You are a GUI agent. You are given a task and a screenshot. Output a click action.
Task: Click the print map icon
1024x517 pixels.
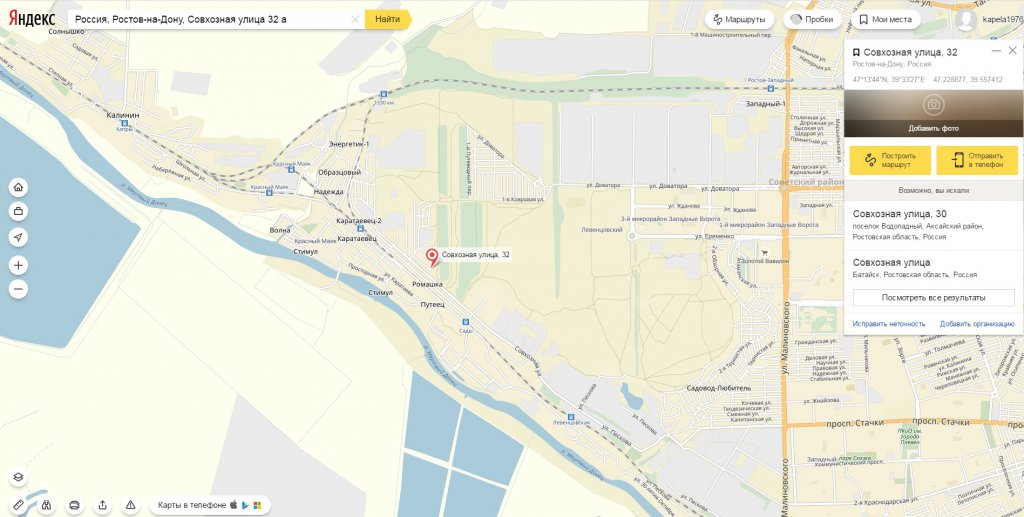point(74,505)
